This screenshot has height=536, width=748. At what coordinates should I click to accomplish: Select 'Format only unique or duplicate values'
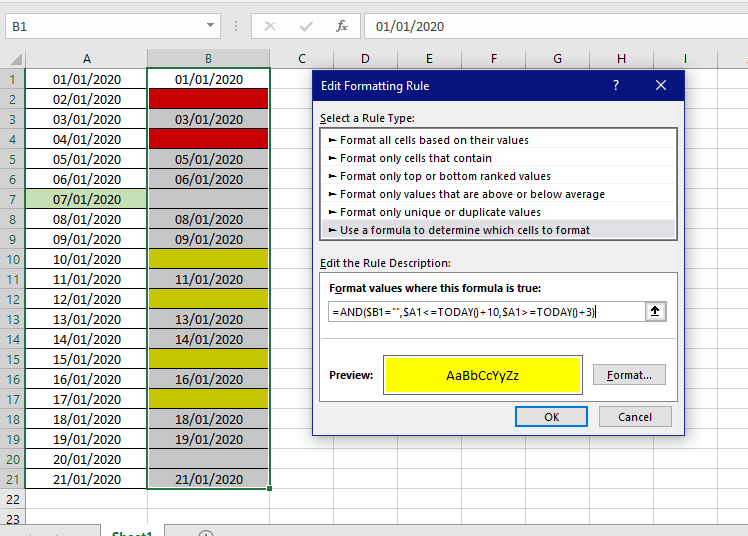pyautogui.click(x=499, y=212)
